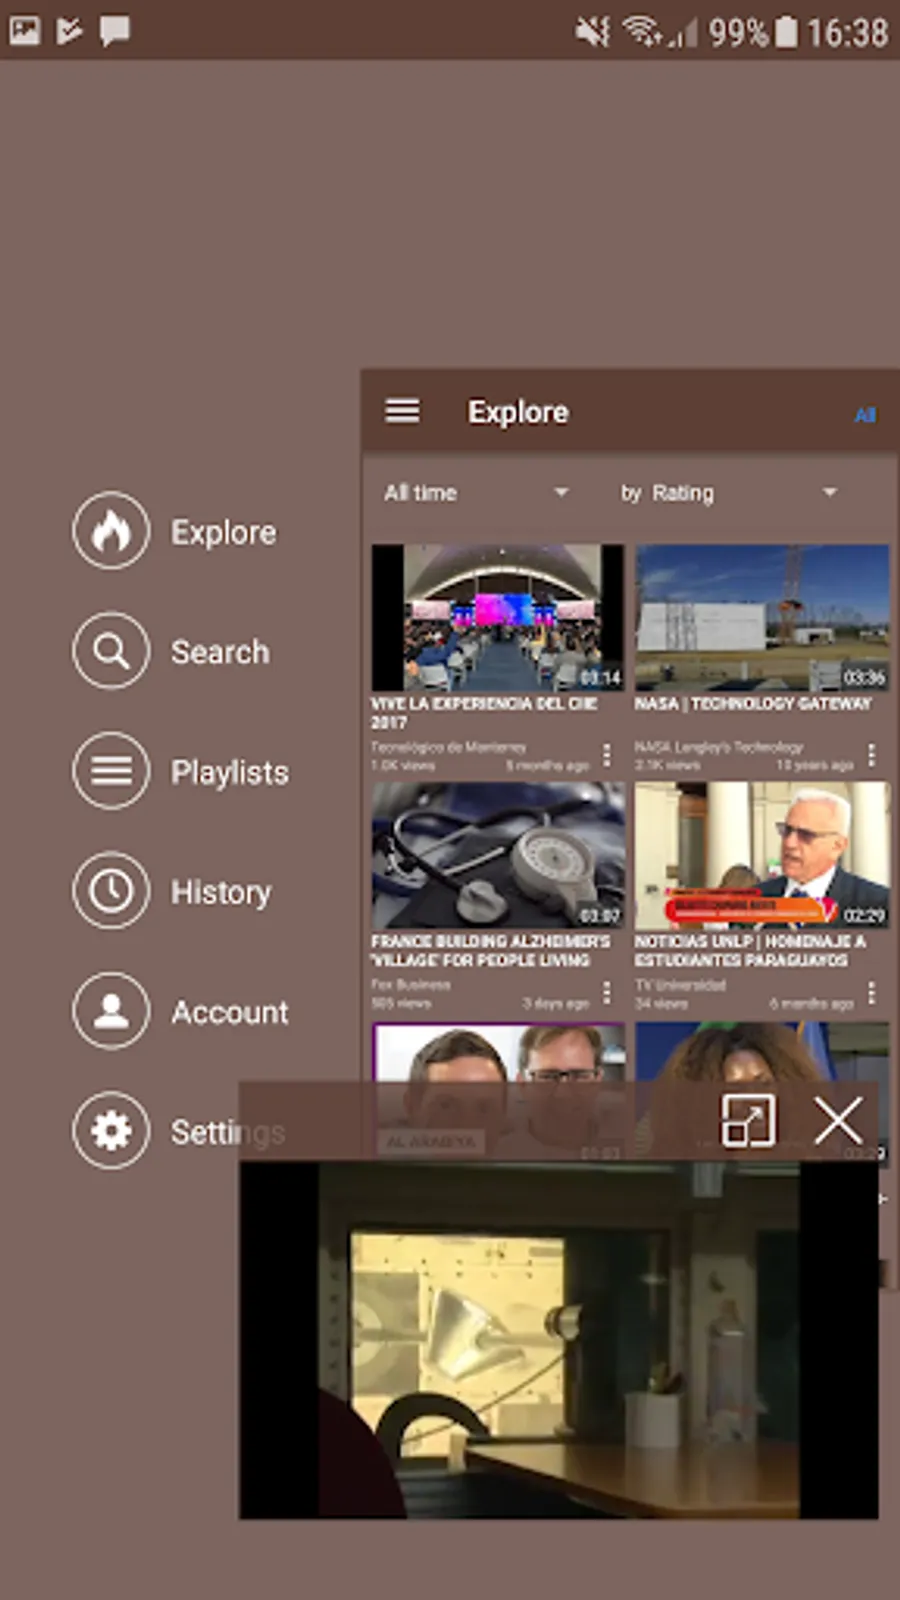The height and width of the screenshot is (1600, 900).
Task: Open the Settings gear icon in side menu
Action: [111, 1131]
